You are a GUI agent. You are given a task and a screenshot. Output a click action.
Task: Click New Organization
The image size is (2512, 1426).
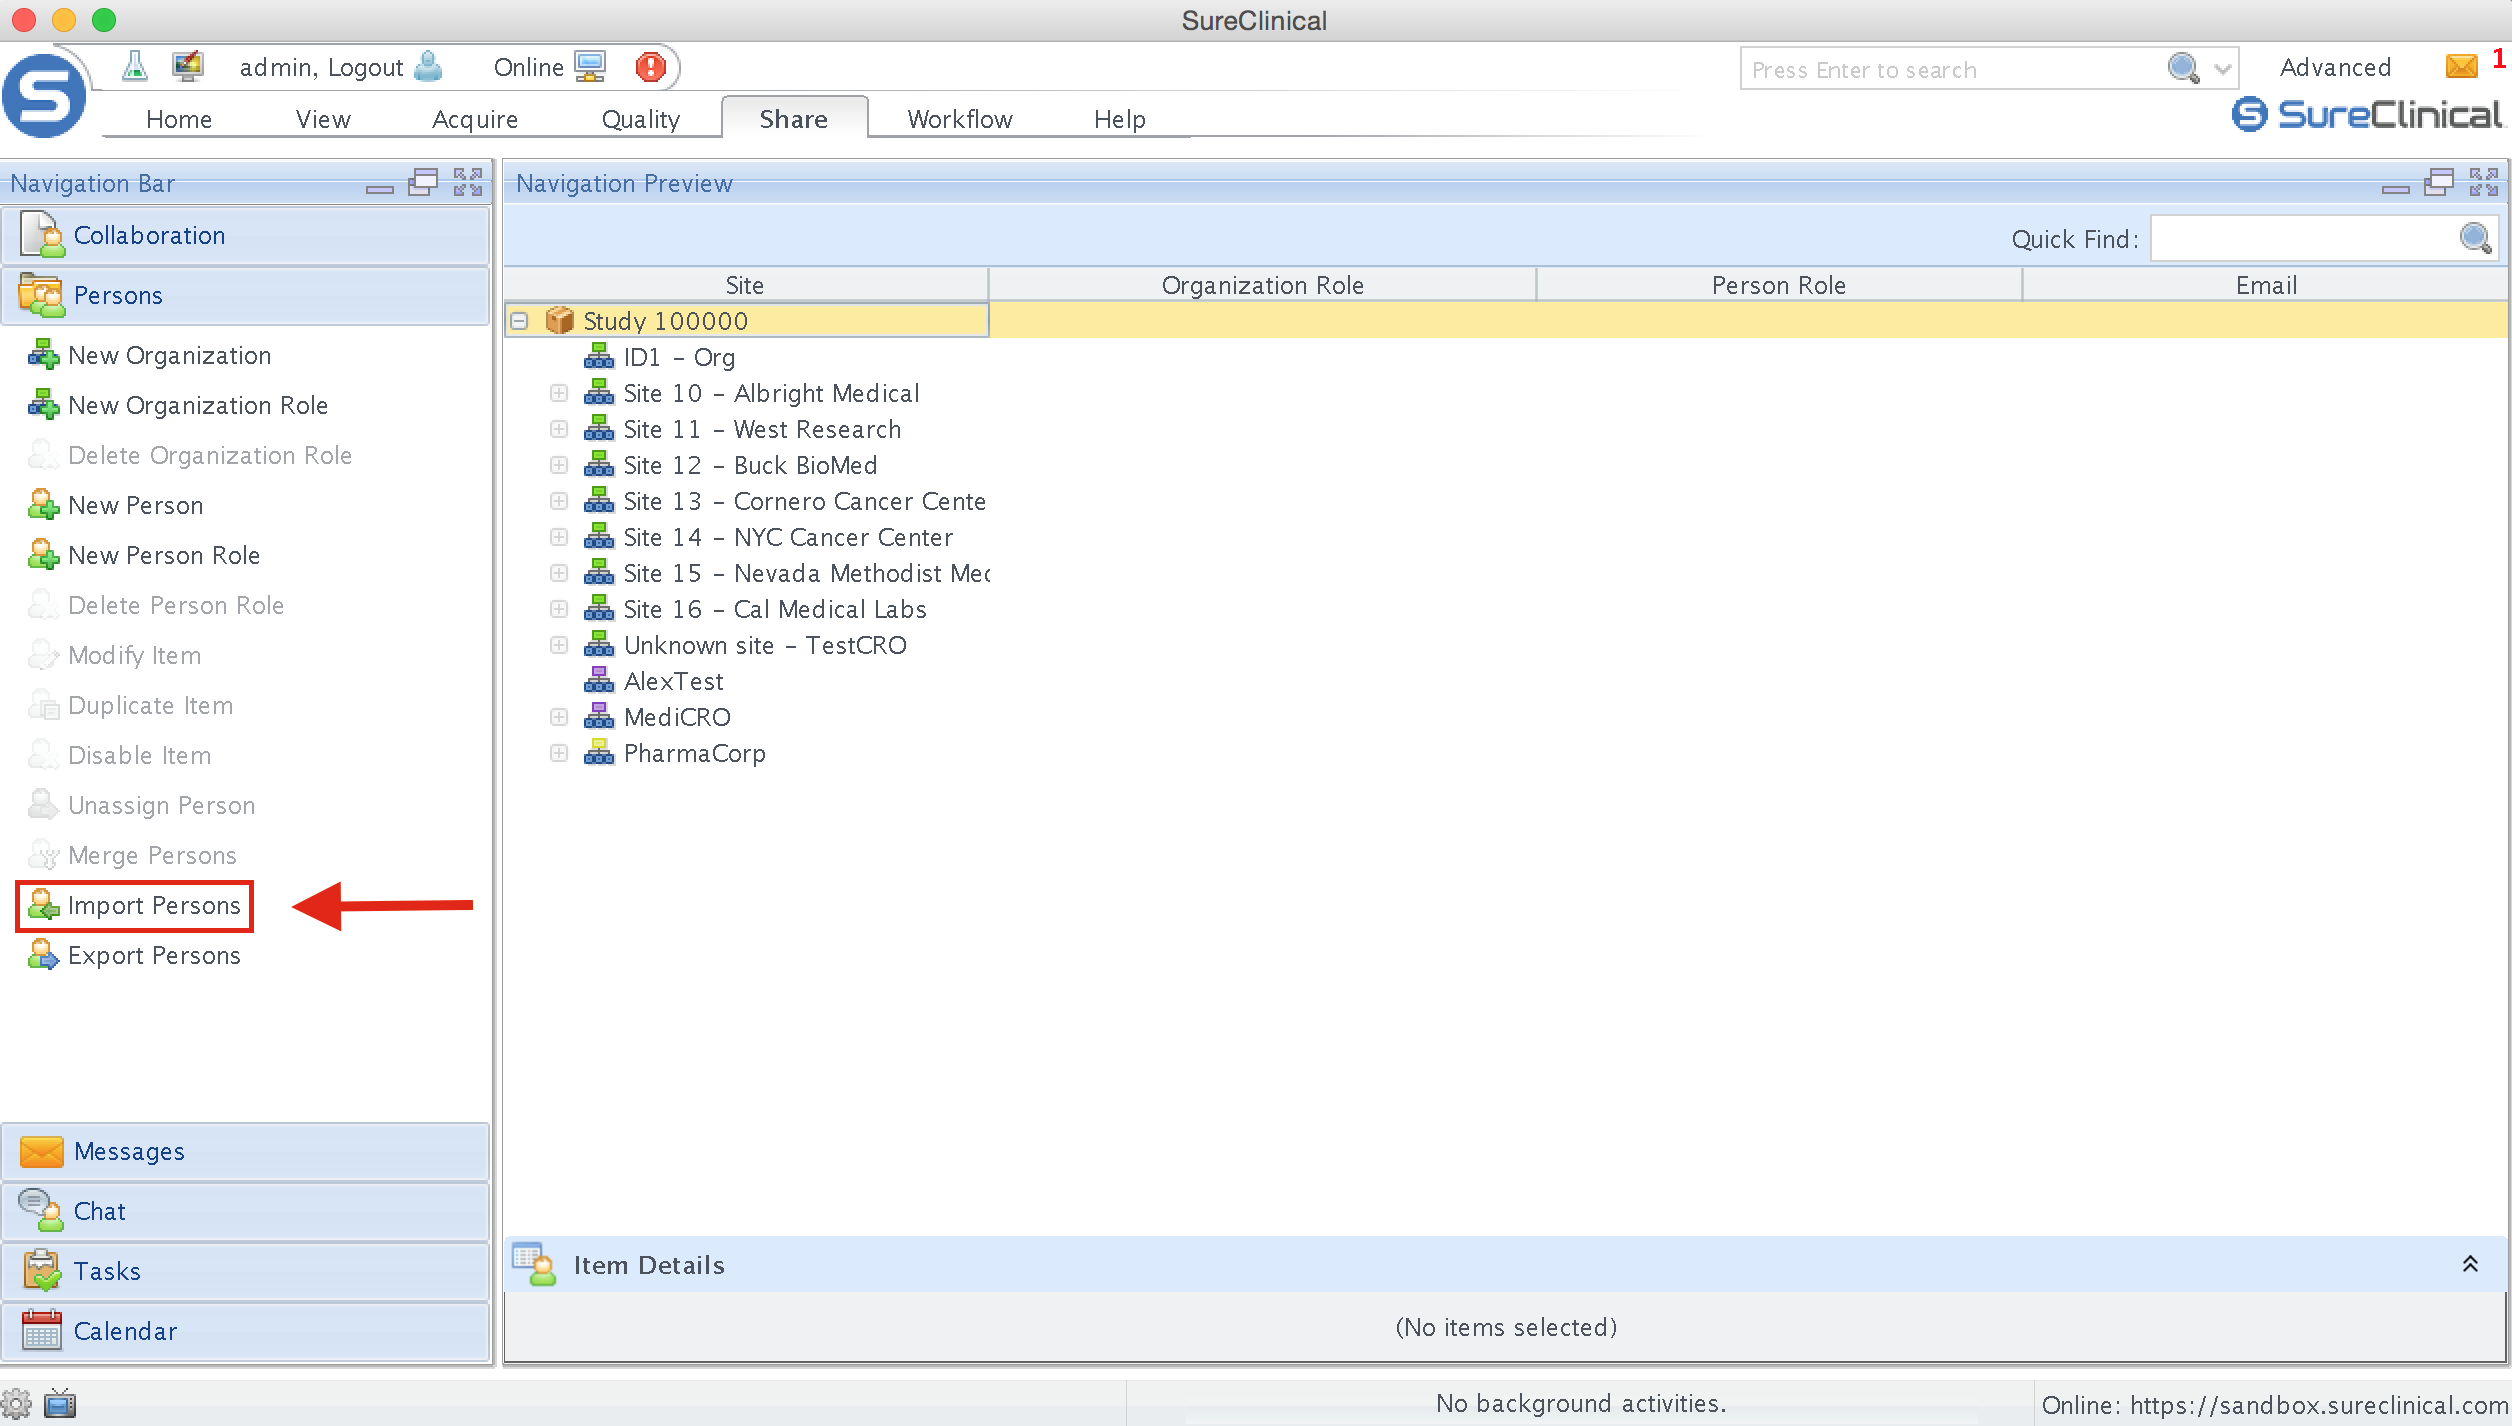[x=150, y=355]
